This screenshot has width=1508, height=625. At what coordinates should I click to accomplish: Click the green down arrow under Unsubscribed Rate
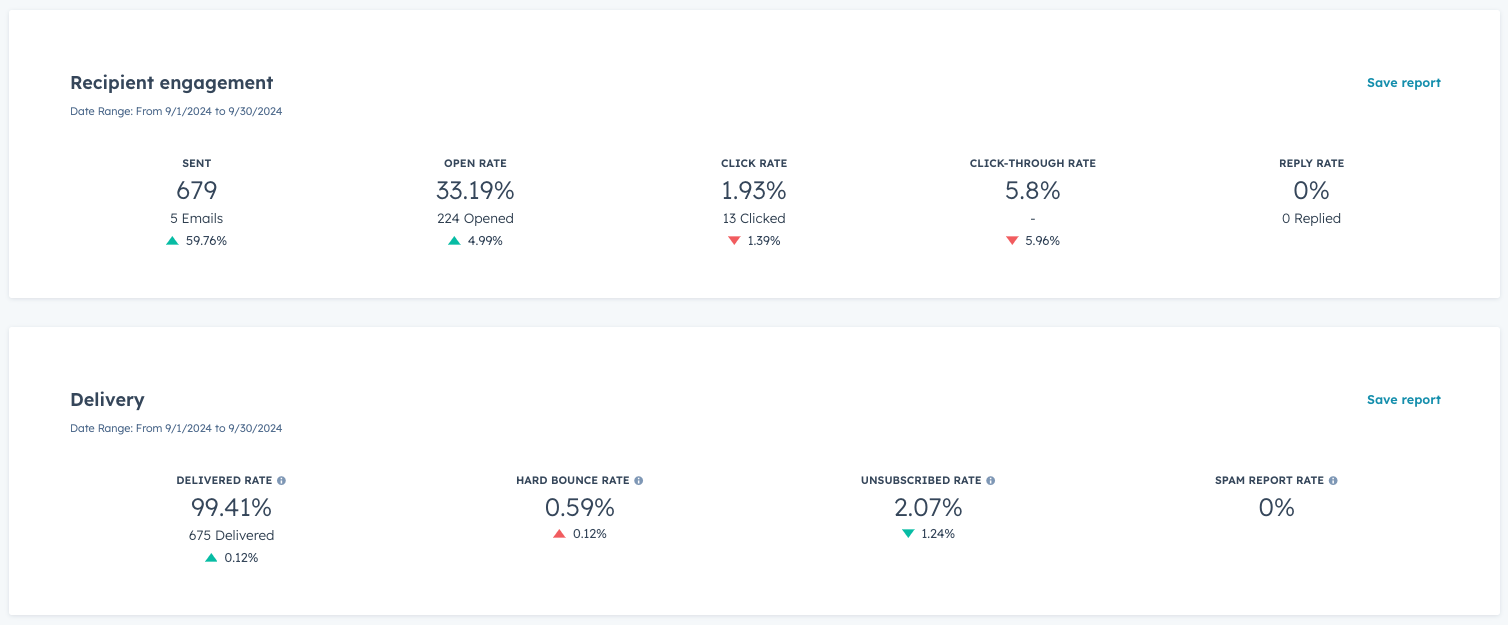(x=908, y=534)
